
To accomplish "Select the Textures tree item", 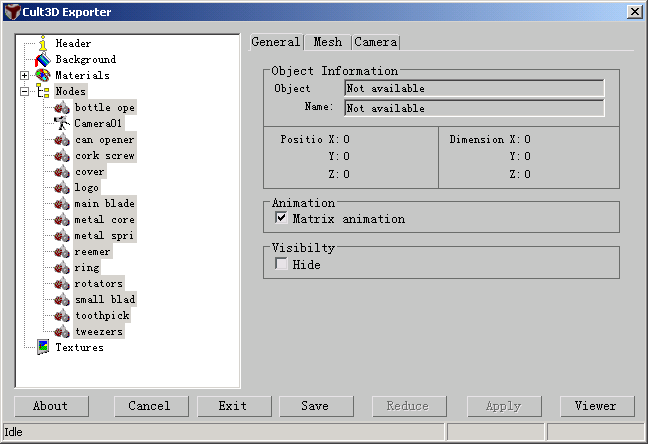I will [x=79, y=347].
